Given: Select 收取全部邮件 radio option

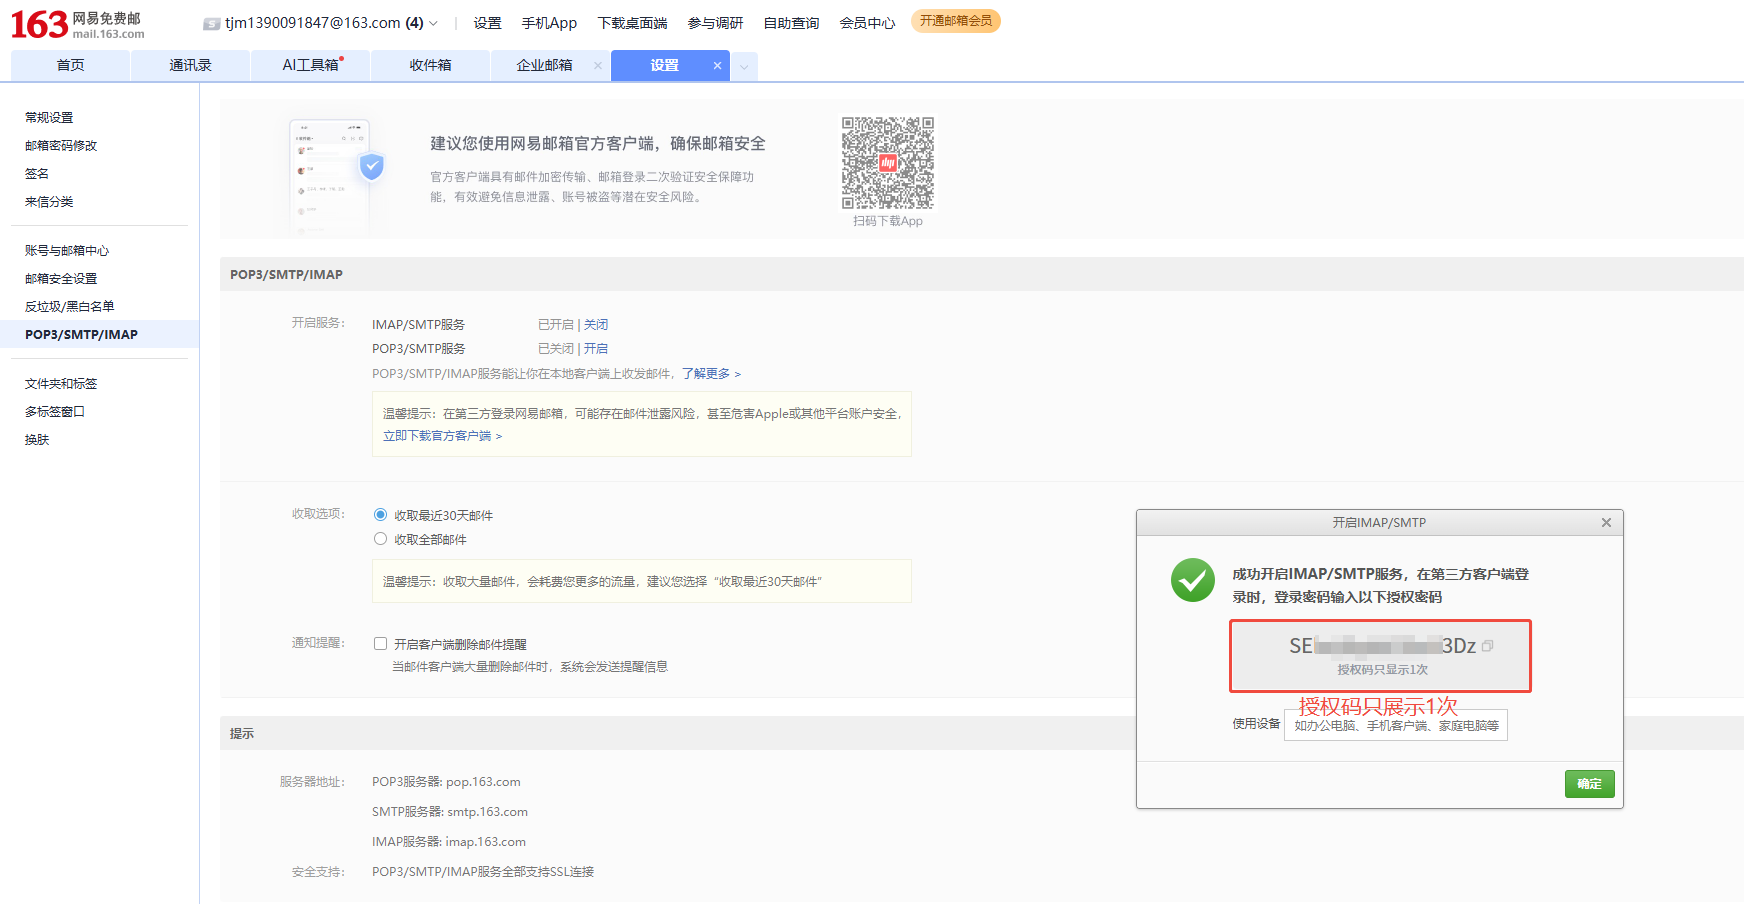Looking at the screenshot, I should click(380, 539).
